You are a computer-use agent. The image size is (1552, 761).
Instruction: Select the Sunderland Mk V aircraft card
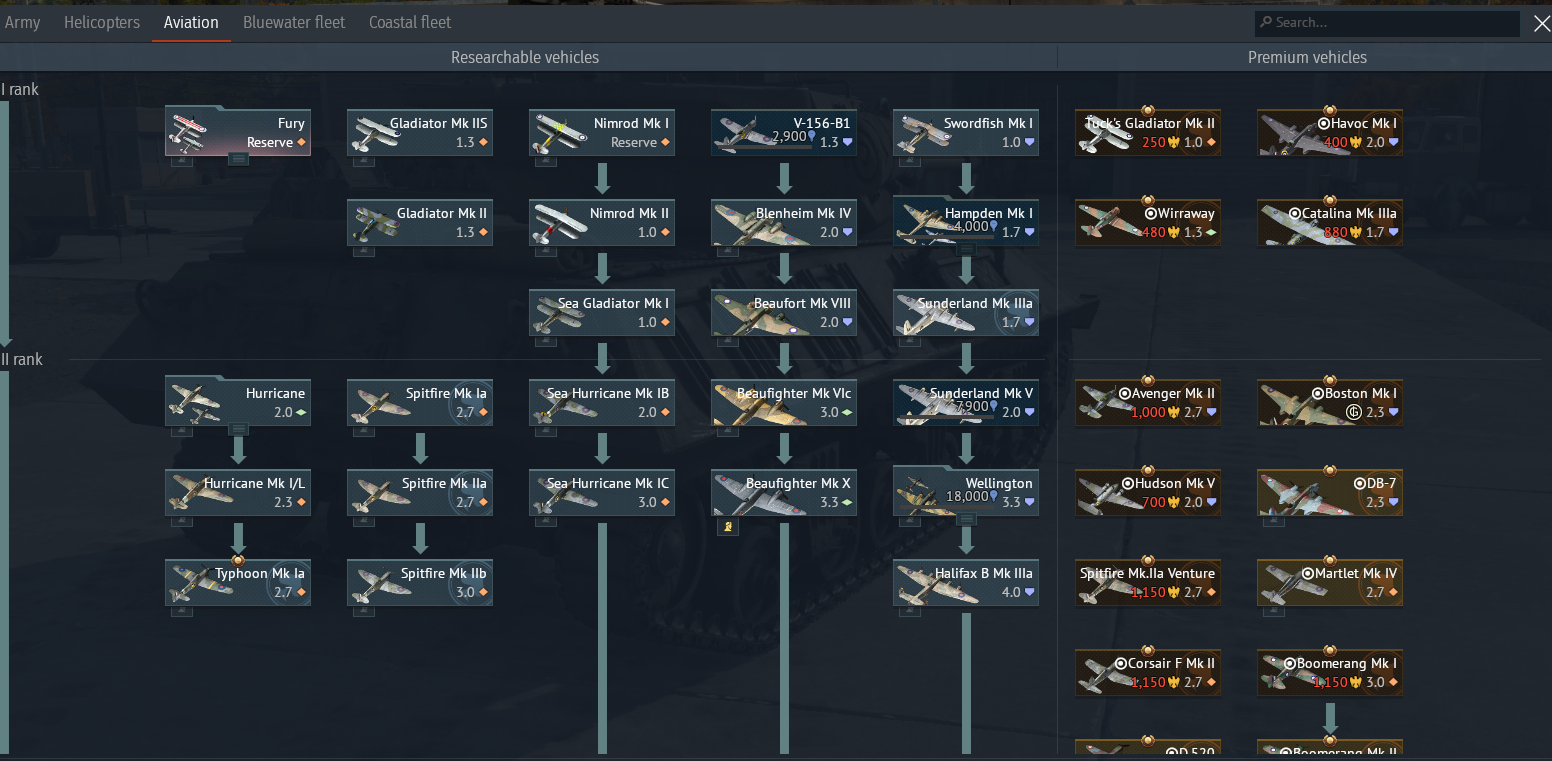[x=966, y=403]
